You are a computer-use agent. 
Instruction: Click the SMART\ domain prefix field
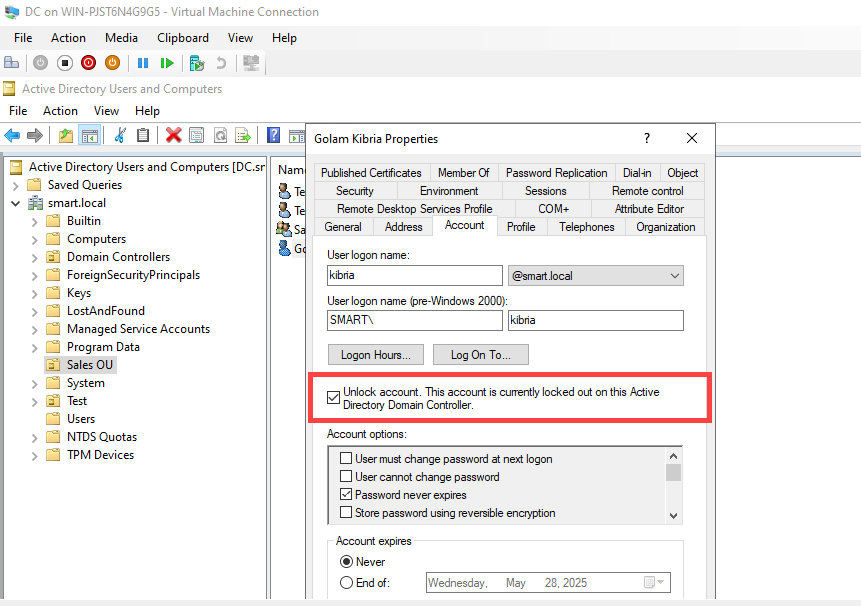(415, 320)
